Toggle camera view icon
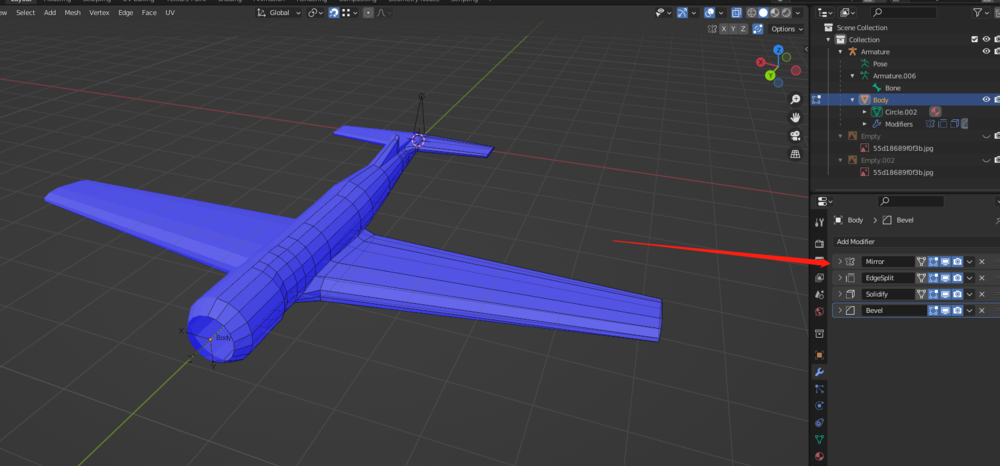The height and width of the screenshot is (466, 1000). click(795, 136)
